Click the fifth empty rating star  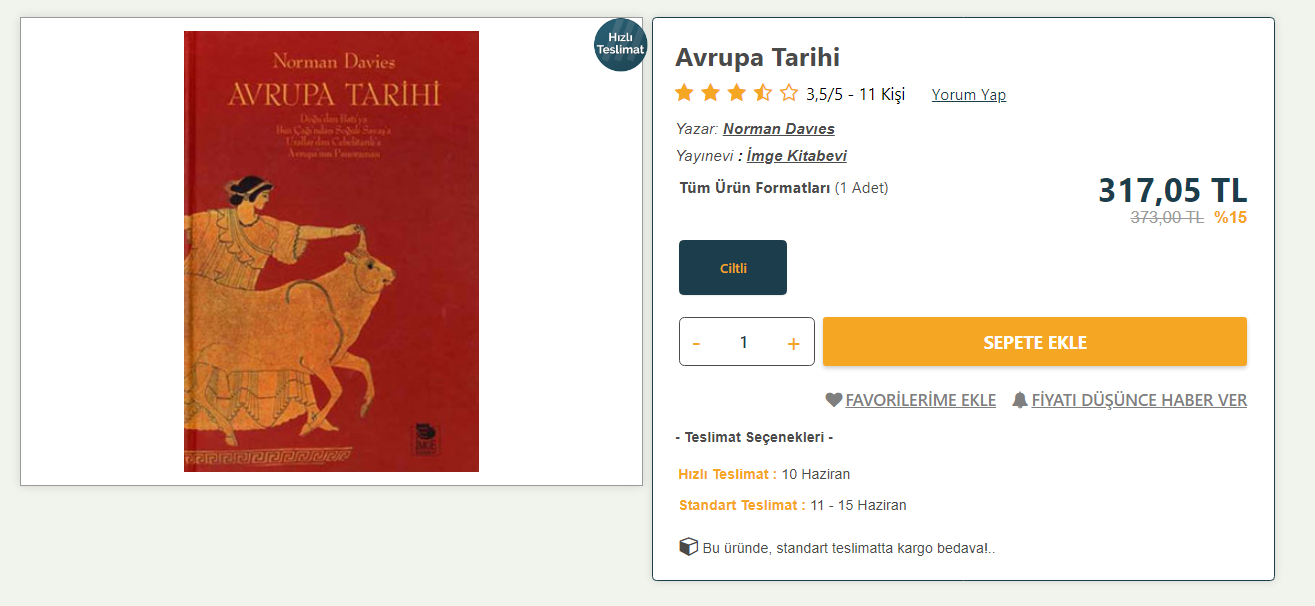[789, 93]
